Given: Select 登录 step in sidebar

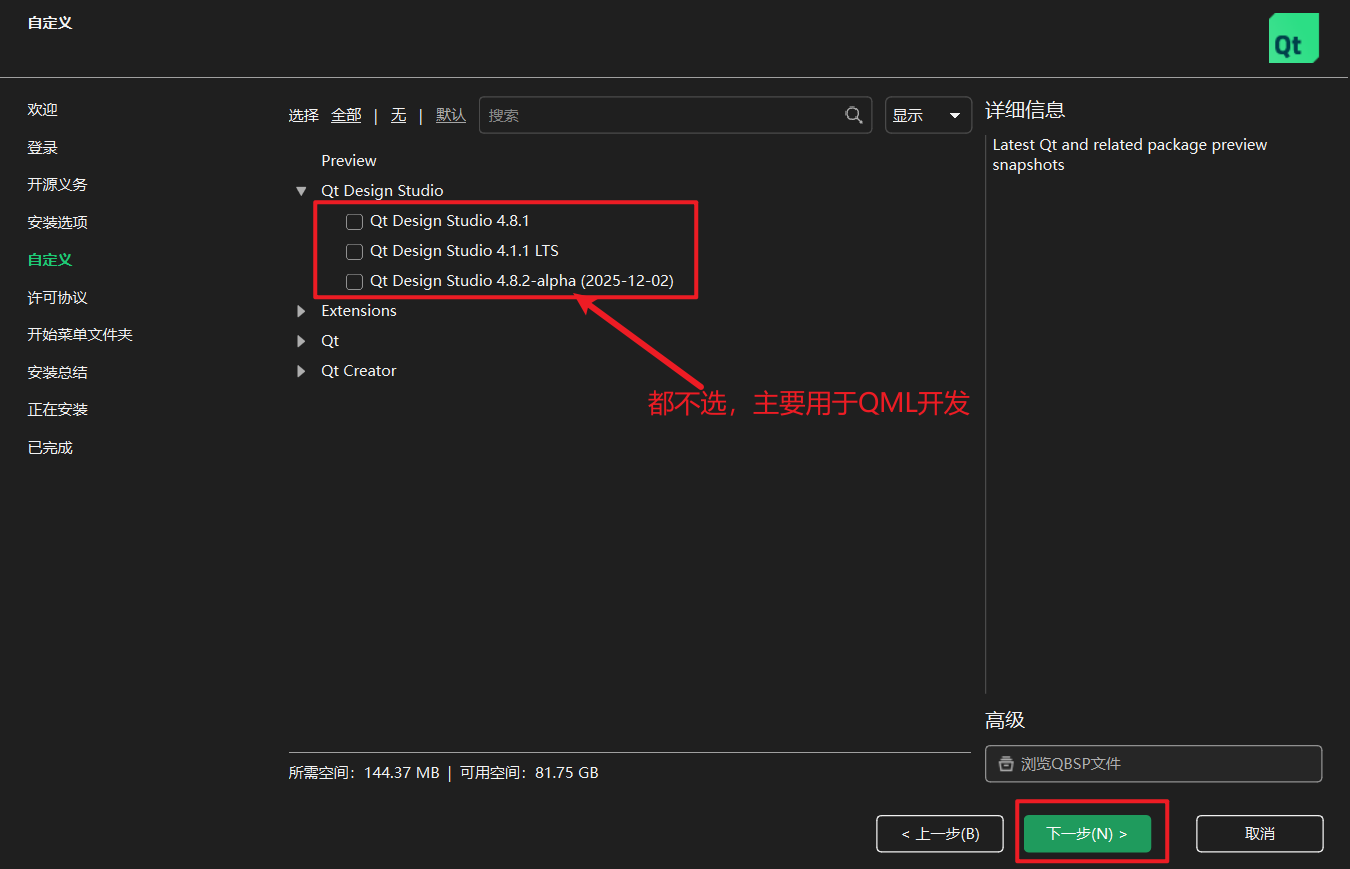Looking at the screenshot, I should (x=43, y=147).
